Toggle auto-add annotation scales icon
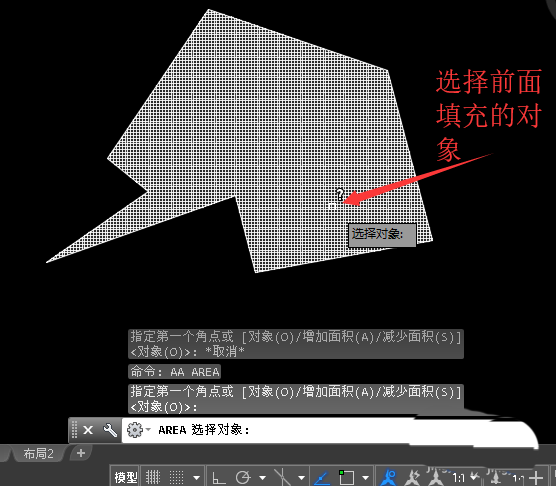 (412, 477)
